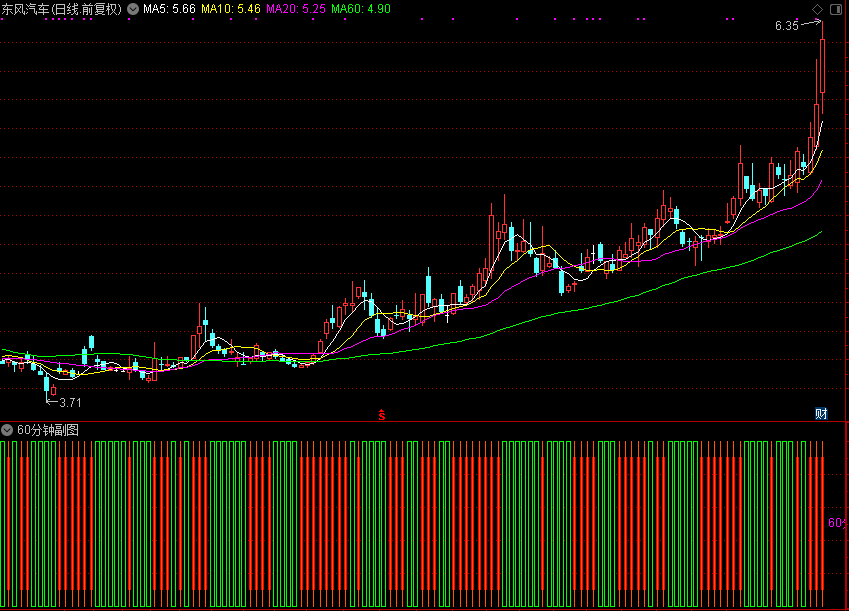Viewport: 849px width, 611px height.
Task: Click the divider between main chart and sub-chart
Action: pos(424,421)
